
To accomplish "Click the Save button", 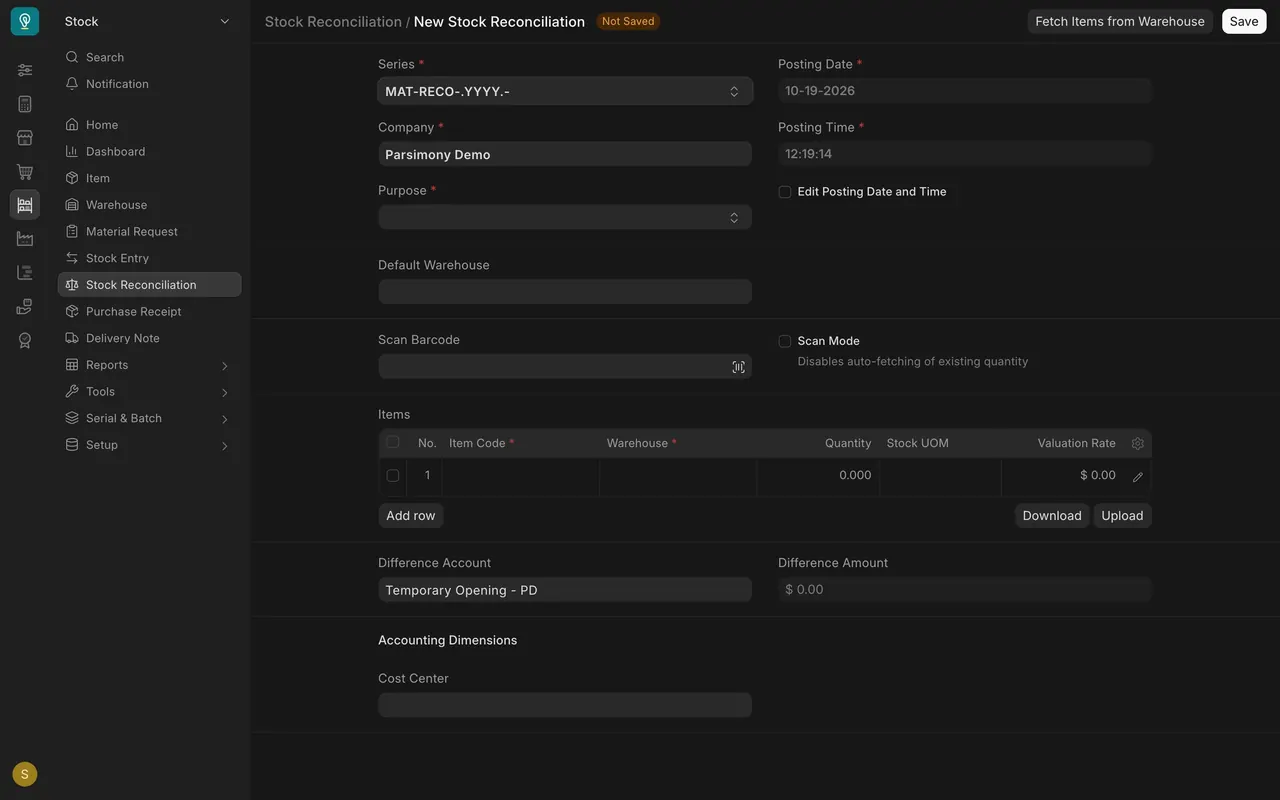I will coord(1244,21).
